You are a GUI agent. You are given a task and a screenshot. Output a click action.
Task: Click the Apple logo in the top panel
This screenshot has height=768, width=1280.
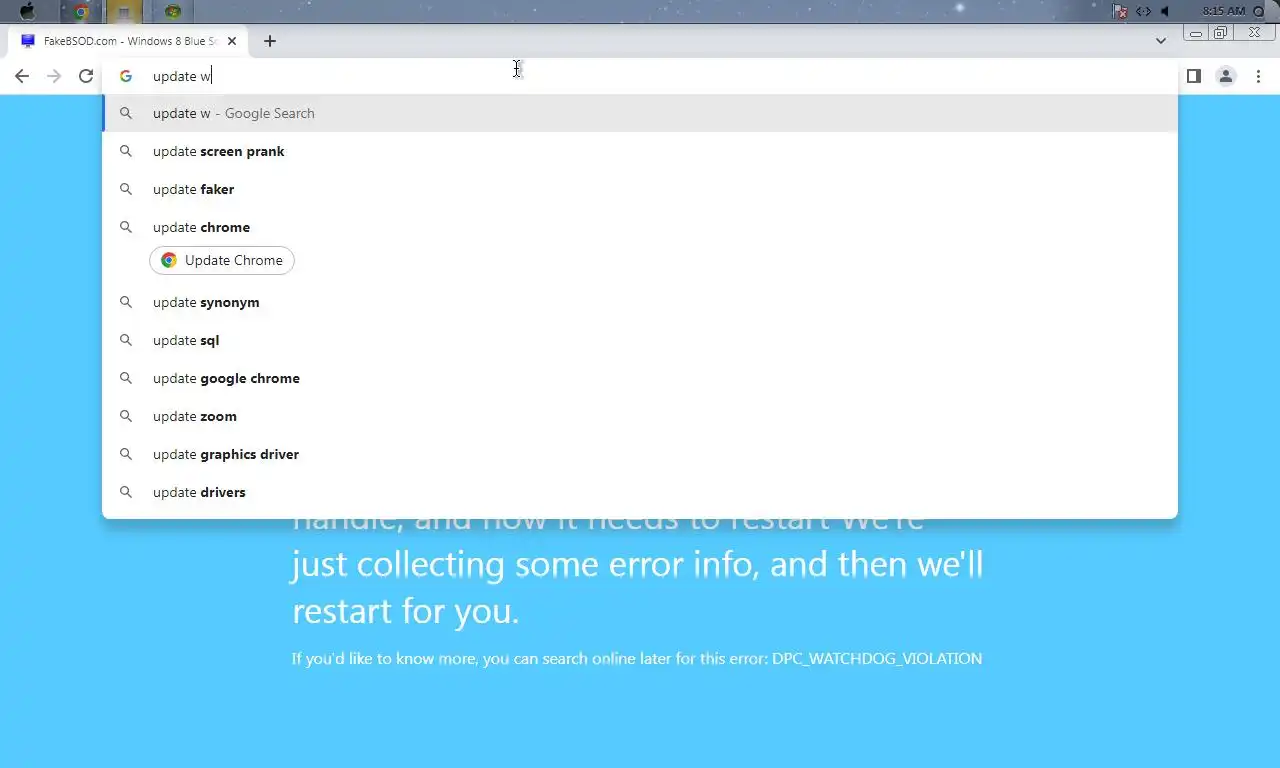pos(27,12)
